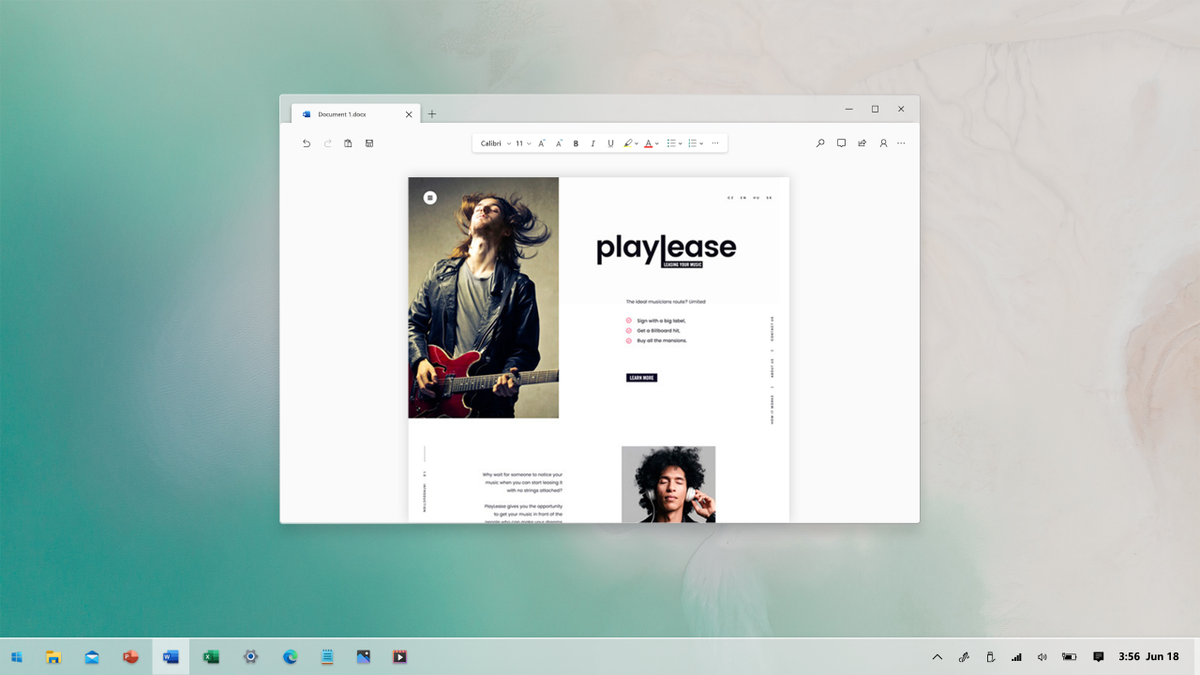1200x675 pixels.
Task: Click the headphones man photo
Action: tap(668, 484)
